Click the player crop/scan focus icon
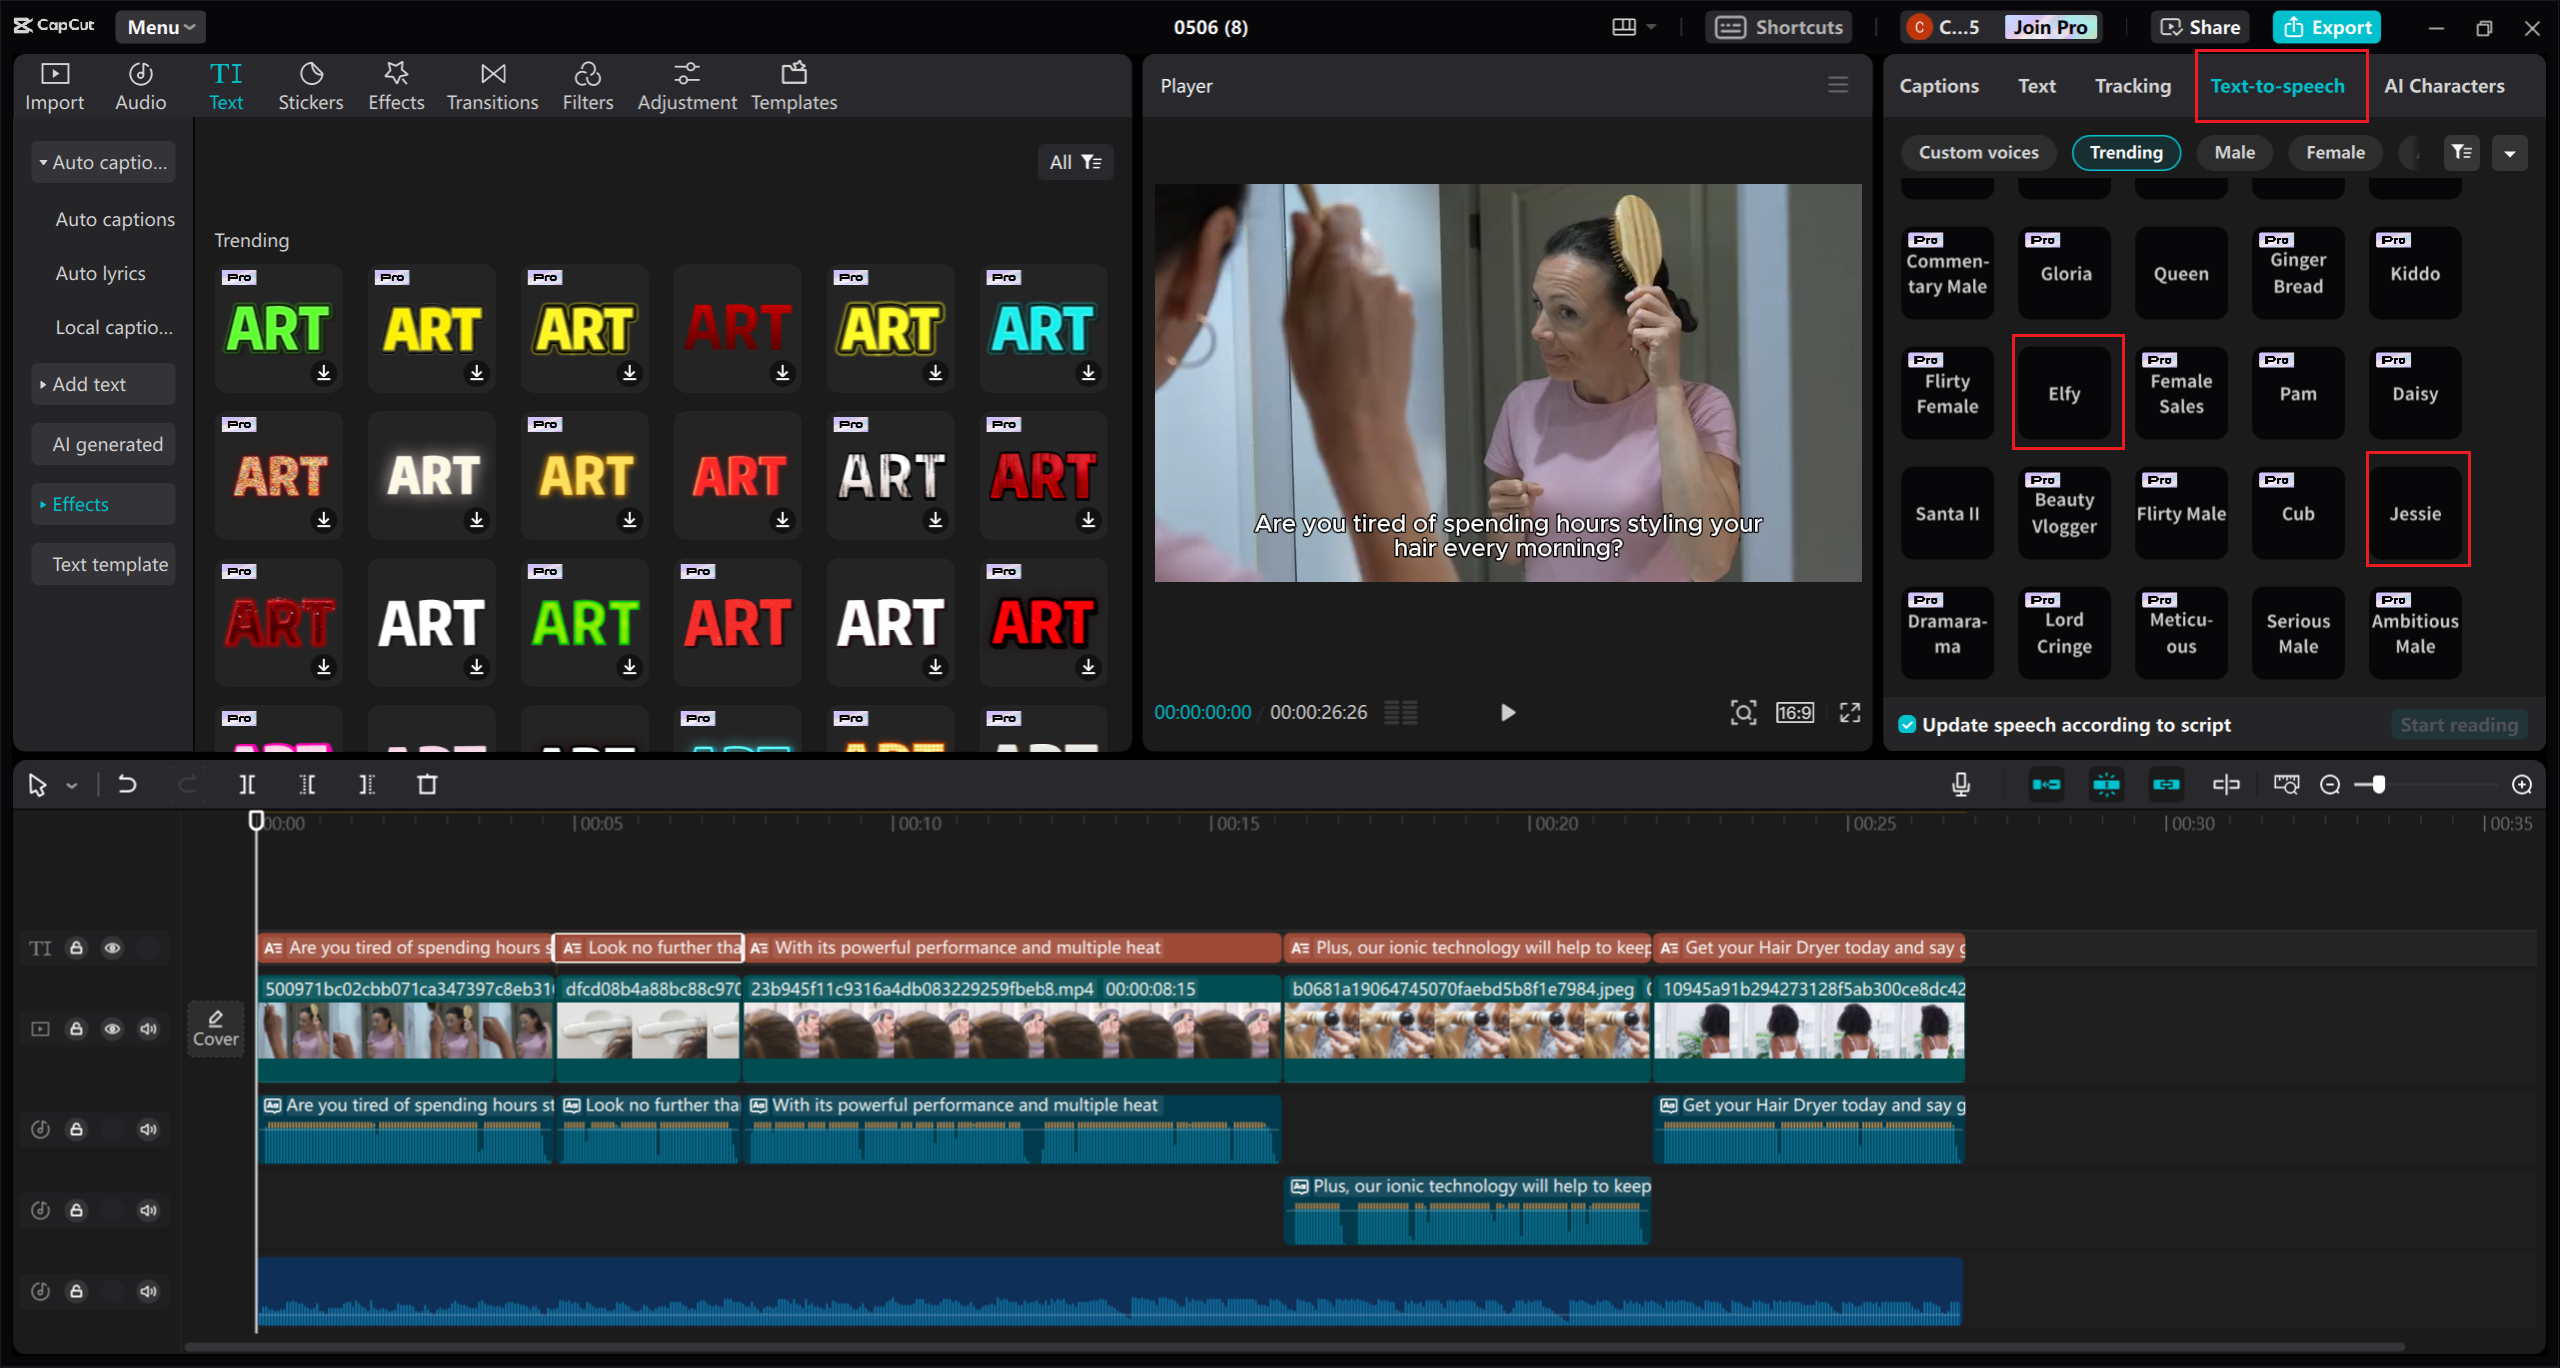 [x=1743, y=712]
